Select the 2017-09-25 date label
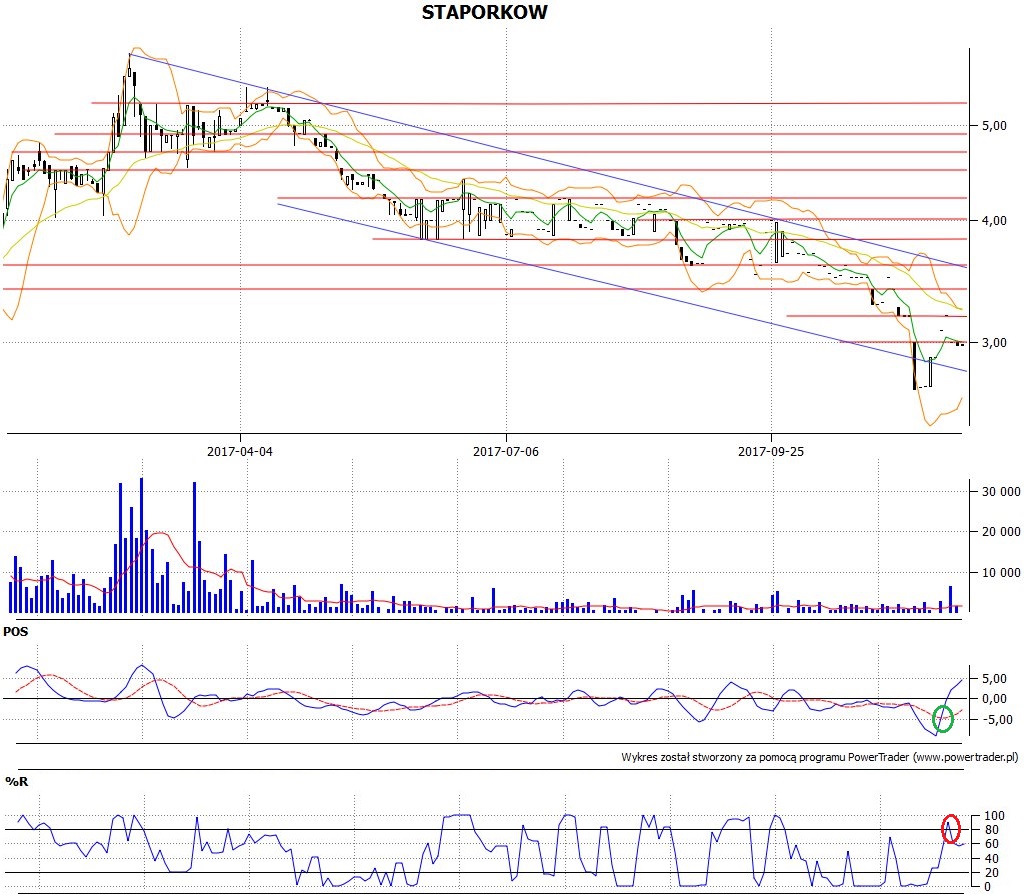Screen dimensions: 1024x895 click(771, 451)
